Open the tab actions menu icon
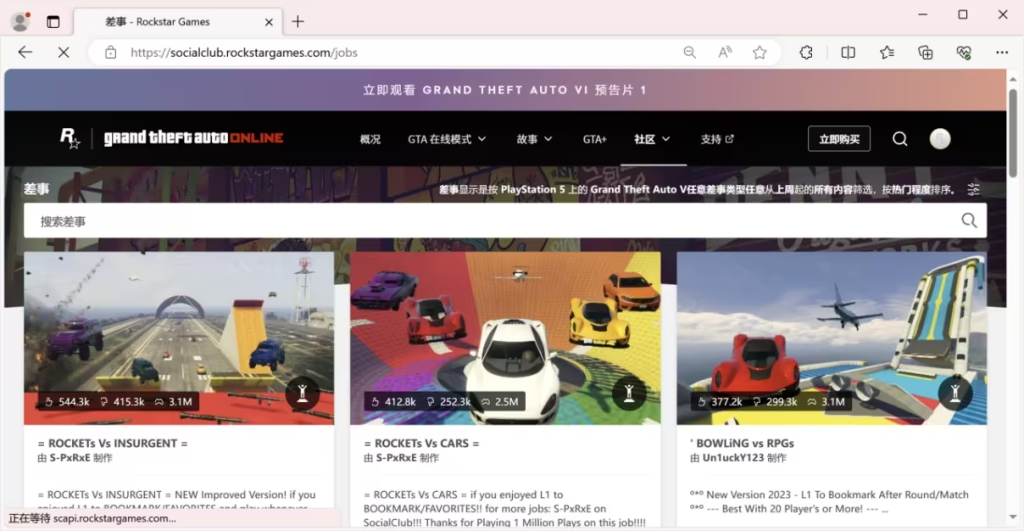Viewport: 1024px width, 531px height. pos(53,22)
